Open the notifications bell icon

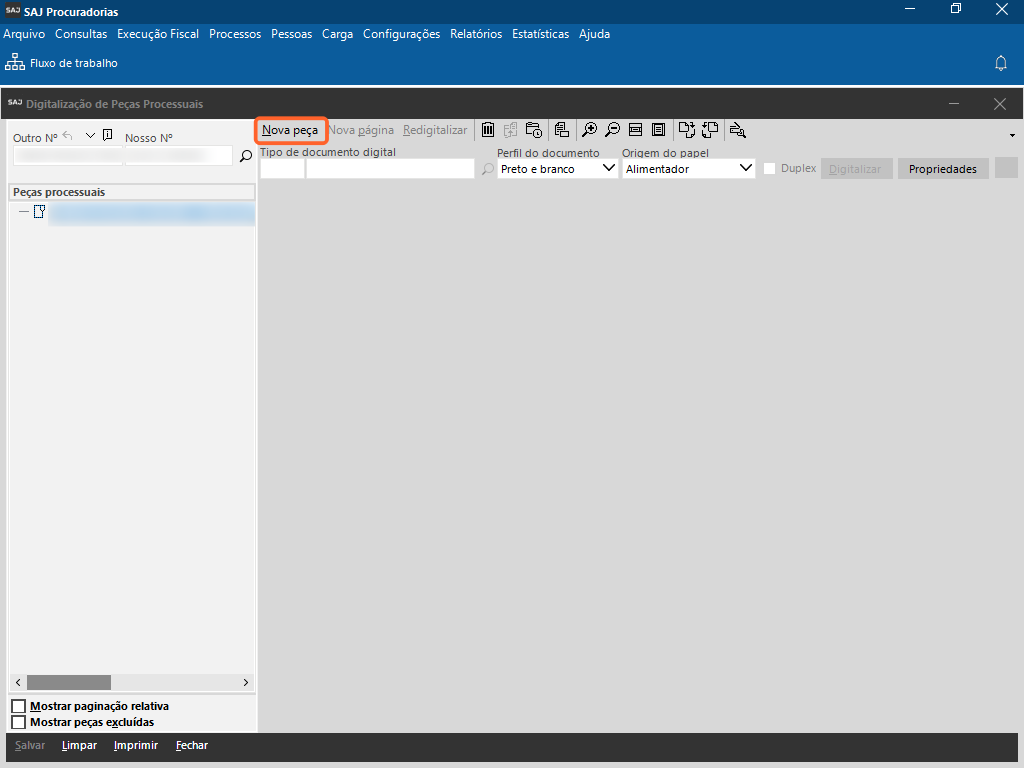(1000, 63)
